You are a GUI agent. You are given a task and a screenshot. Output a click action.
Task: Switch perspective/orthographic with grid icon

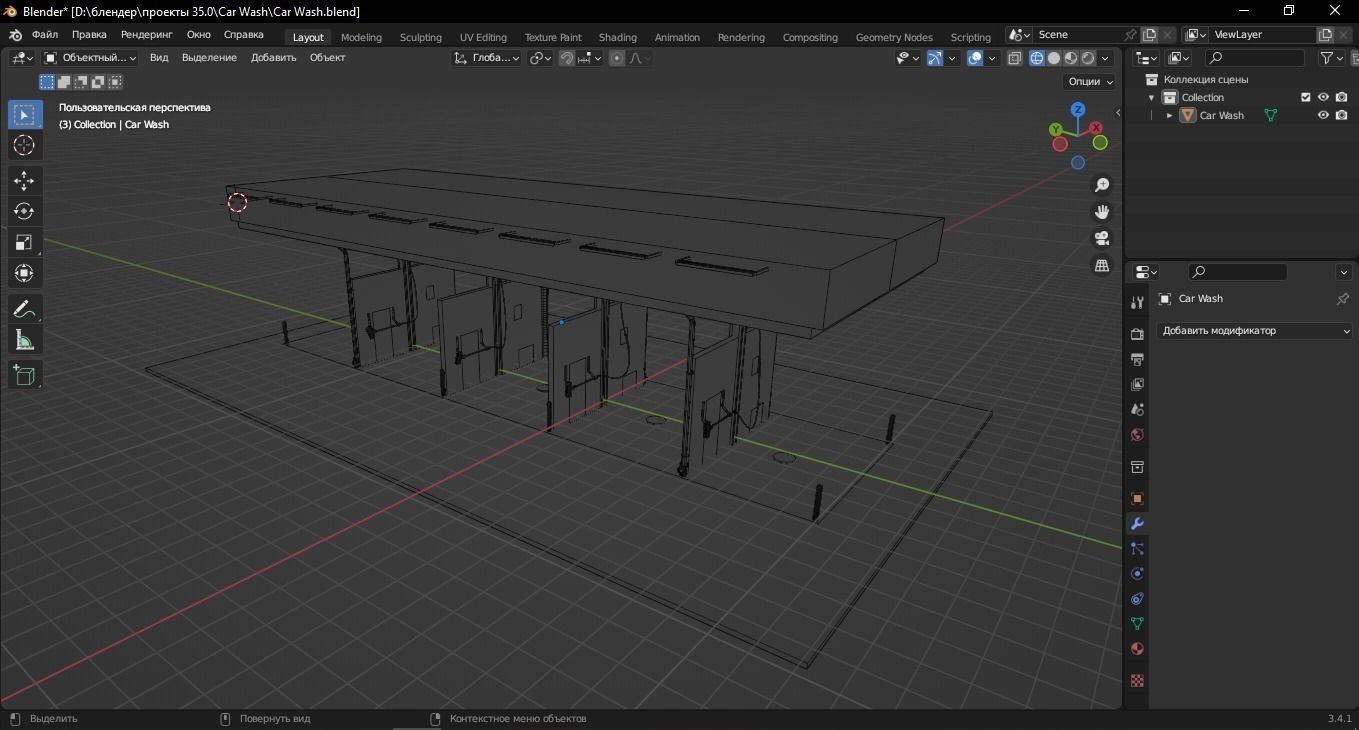point(1102,265)
